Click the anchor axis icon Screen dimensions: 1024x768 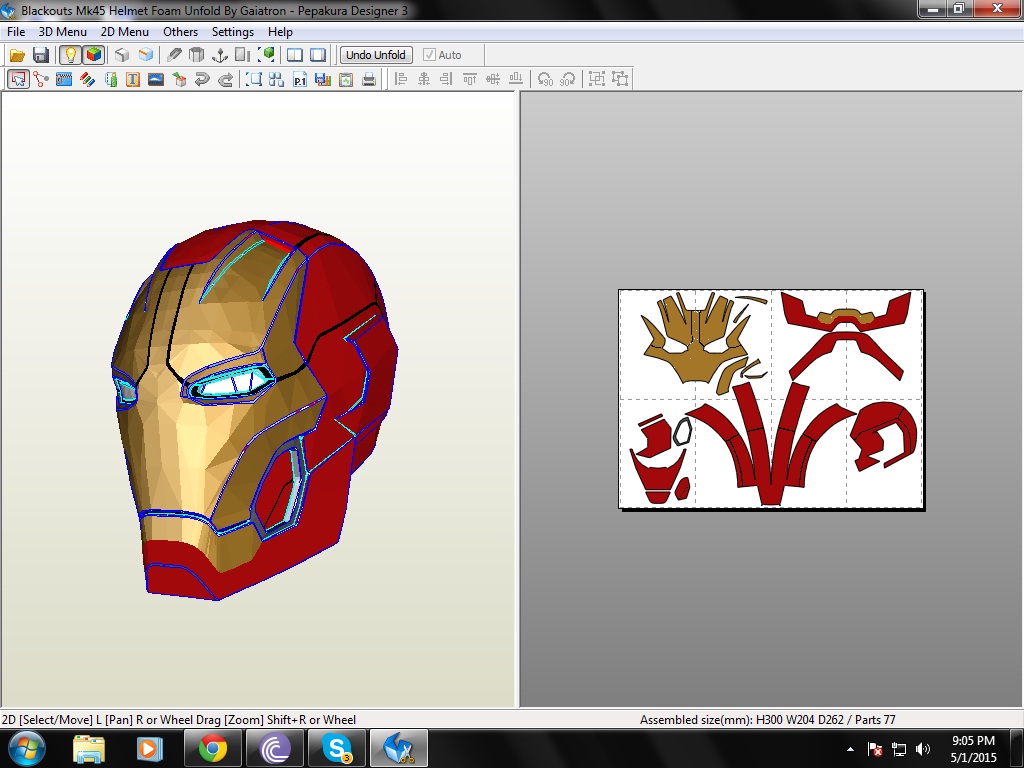[x=220, y=56]
